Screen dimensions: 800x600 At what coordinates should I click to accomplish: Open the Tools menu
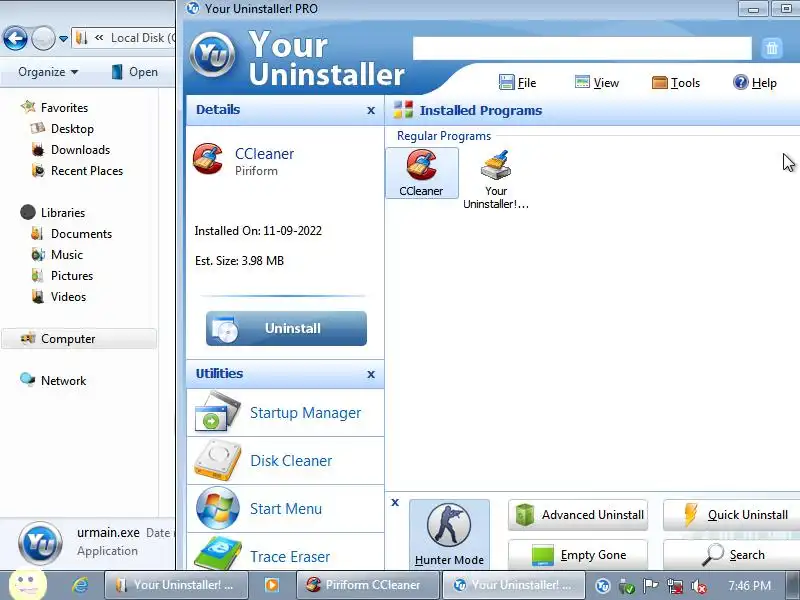[676, 83]
